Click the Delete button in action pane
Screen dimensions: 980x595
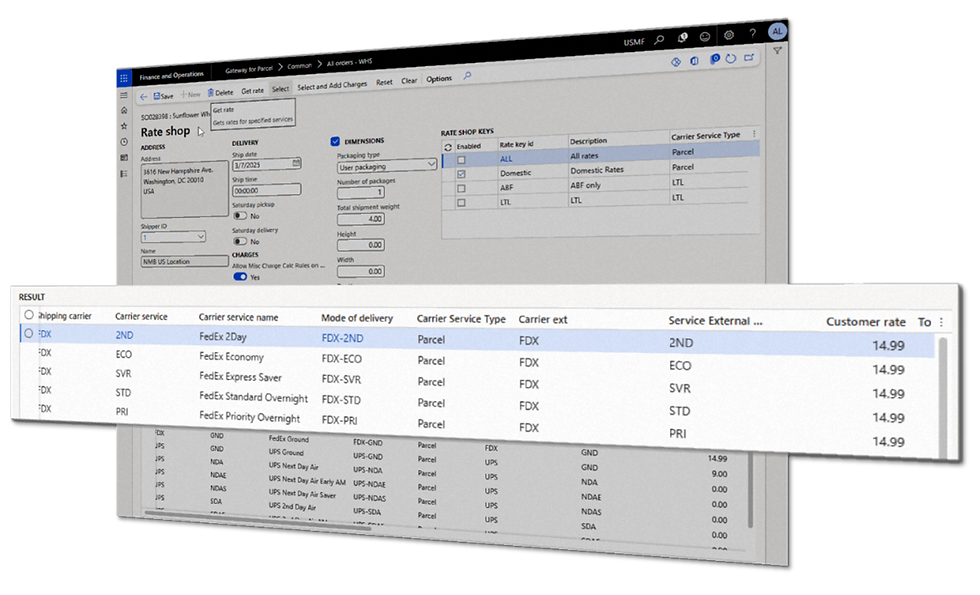pyautogui.click(x=220, y=92)
